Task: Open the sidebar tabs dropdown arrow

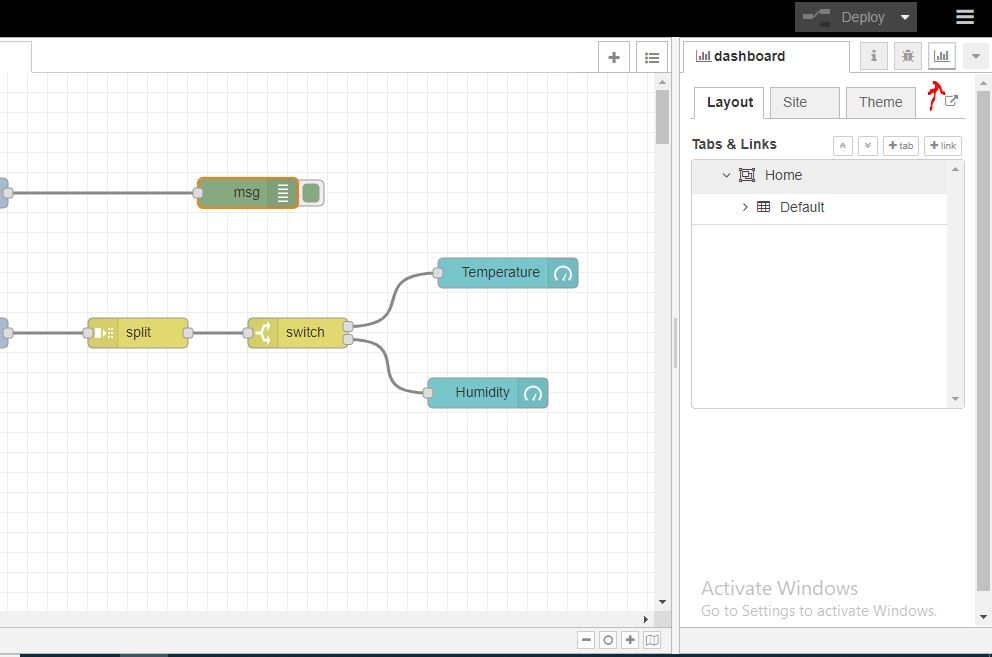Action: [x=976, y=56]
